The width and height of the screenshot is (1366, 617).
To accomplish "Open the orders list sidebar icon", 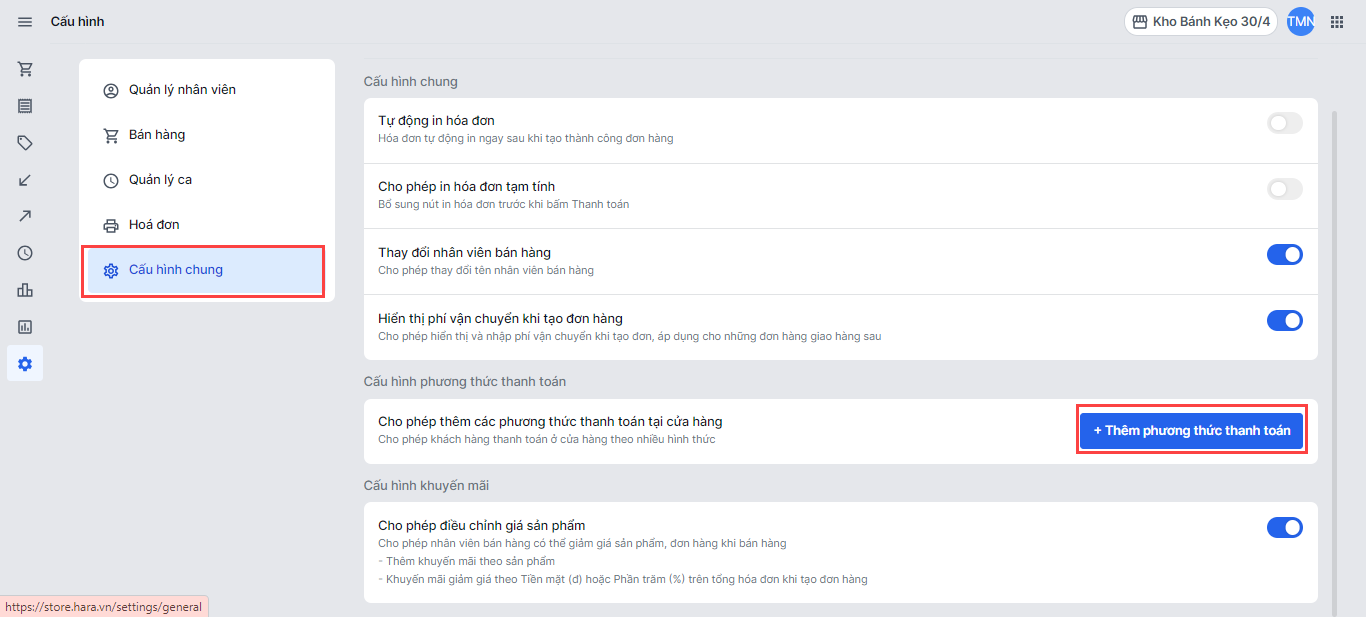I will (x=25, y=106).
